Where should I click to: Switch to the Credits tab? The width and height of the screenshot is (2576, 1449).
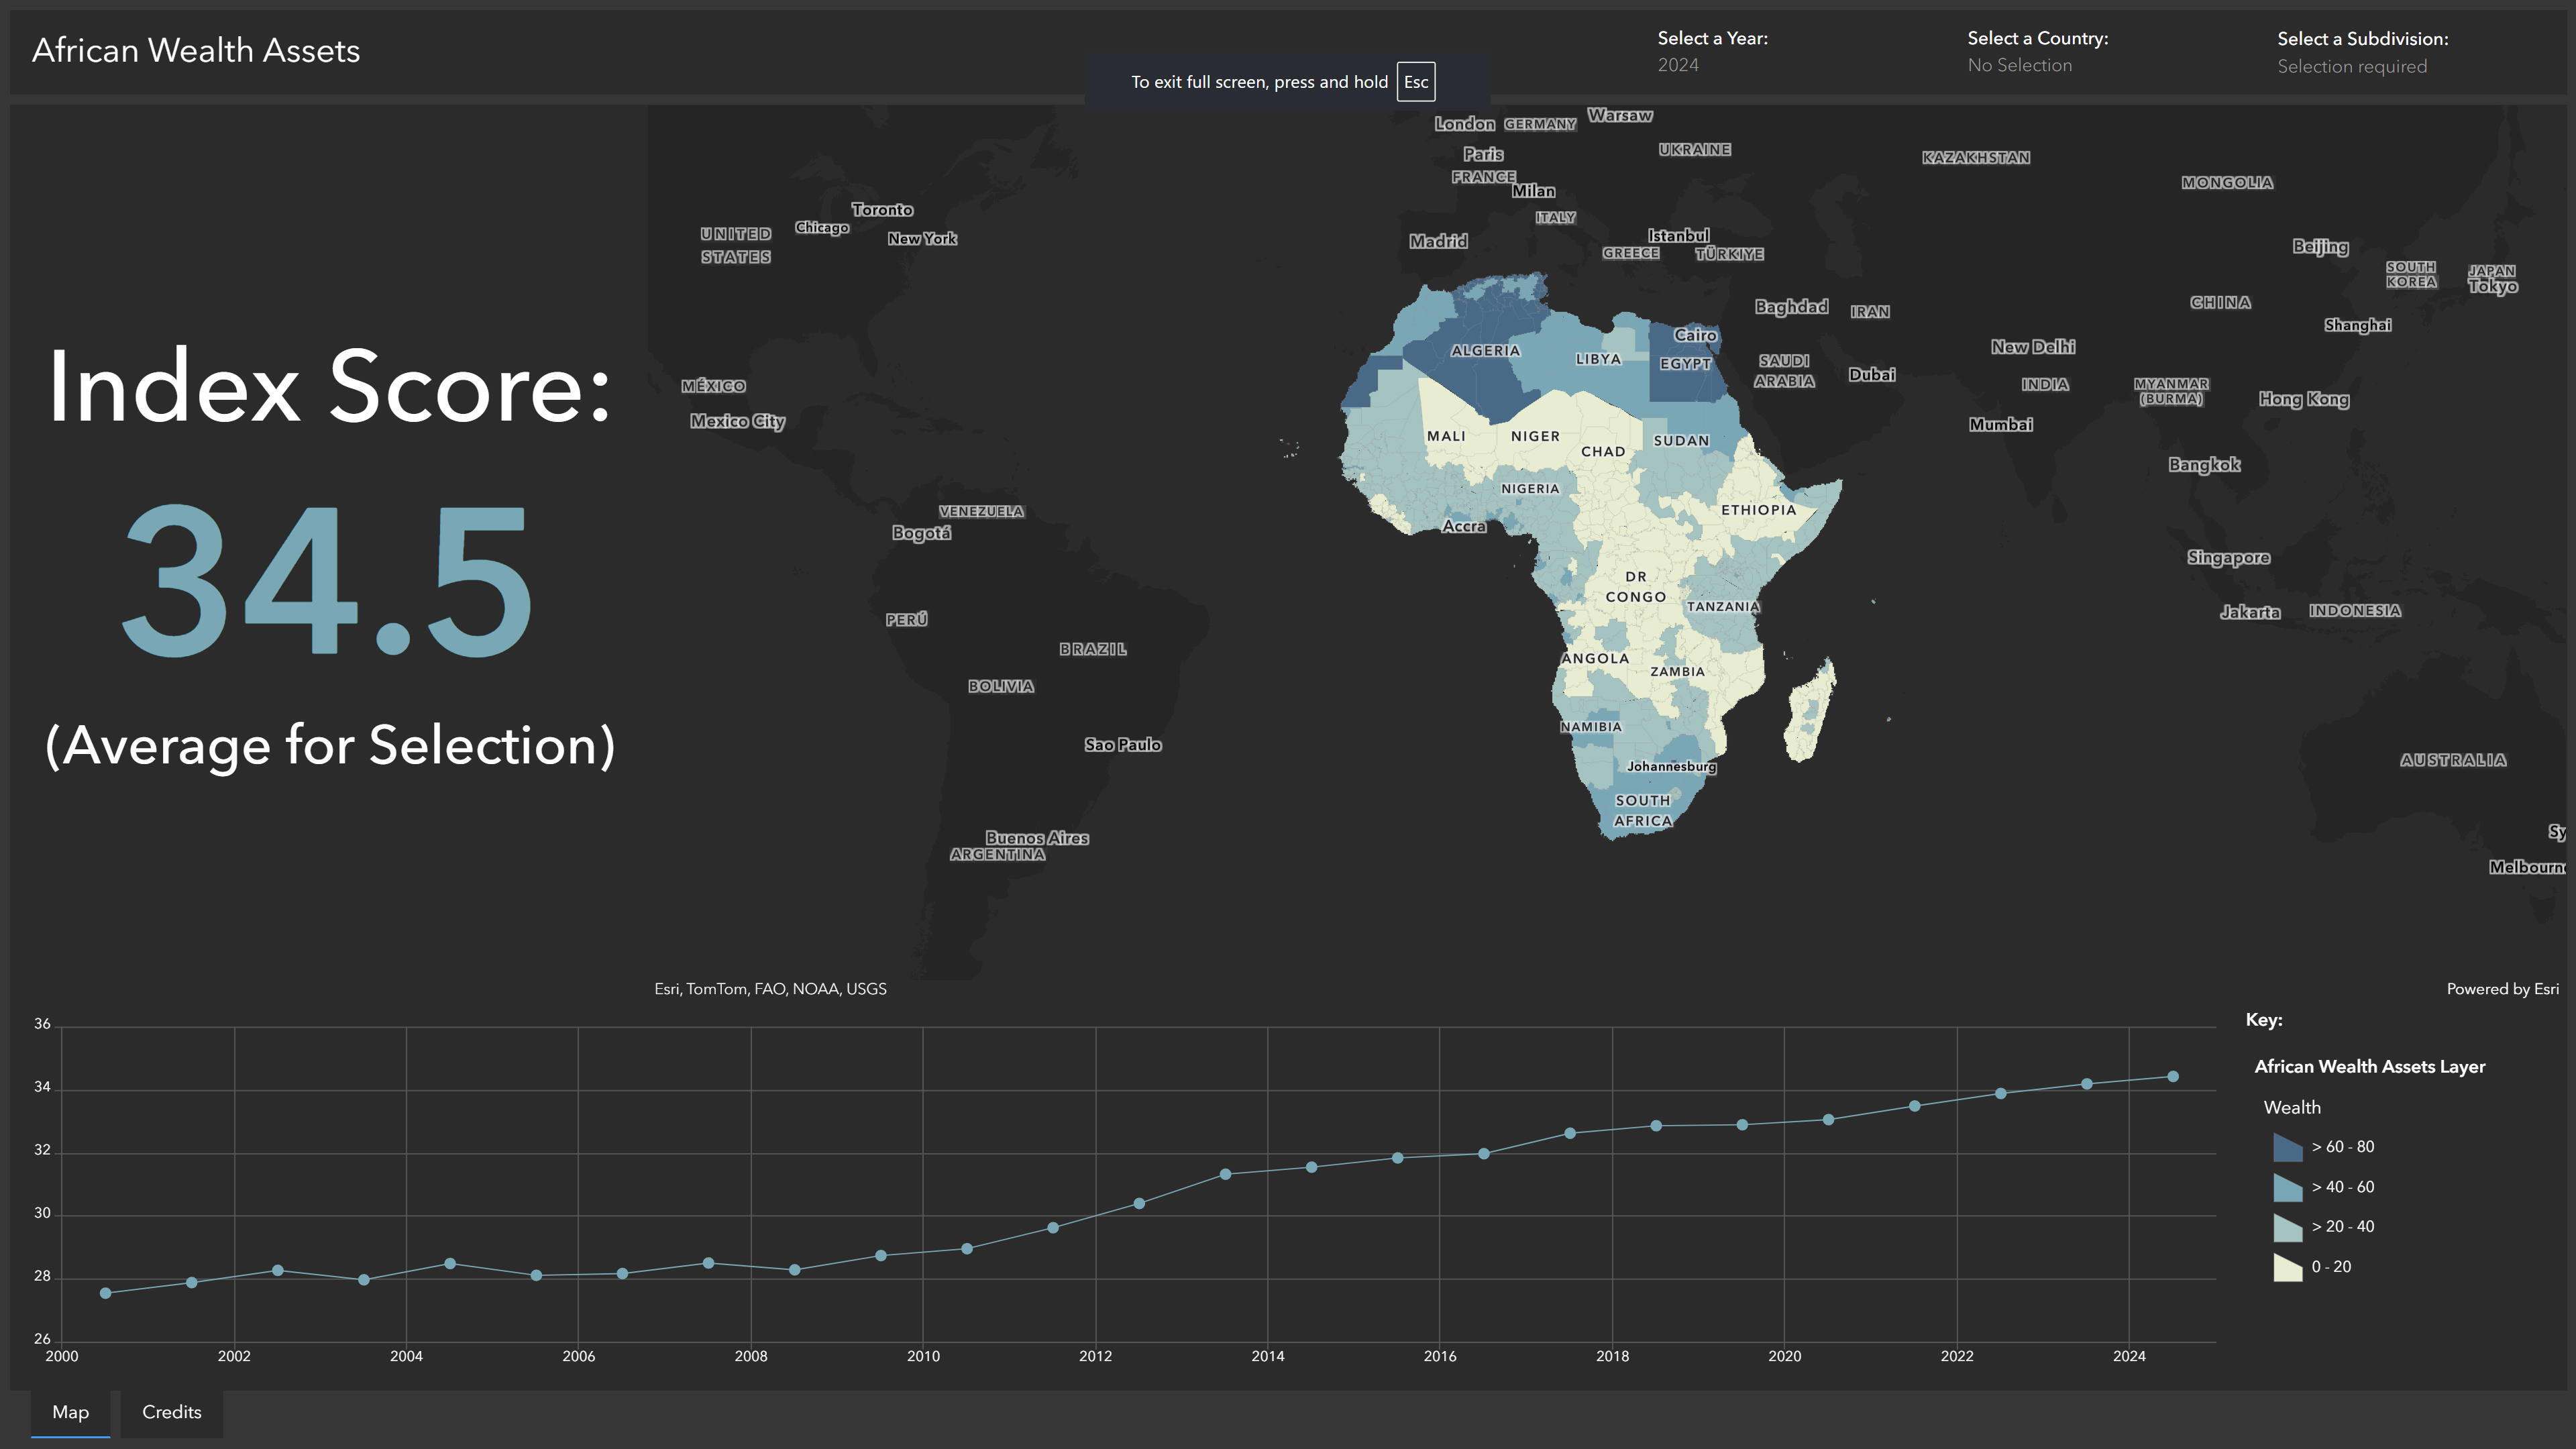pyautogui.click(x=171, y=1412)
